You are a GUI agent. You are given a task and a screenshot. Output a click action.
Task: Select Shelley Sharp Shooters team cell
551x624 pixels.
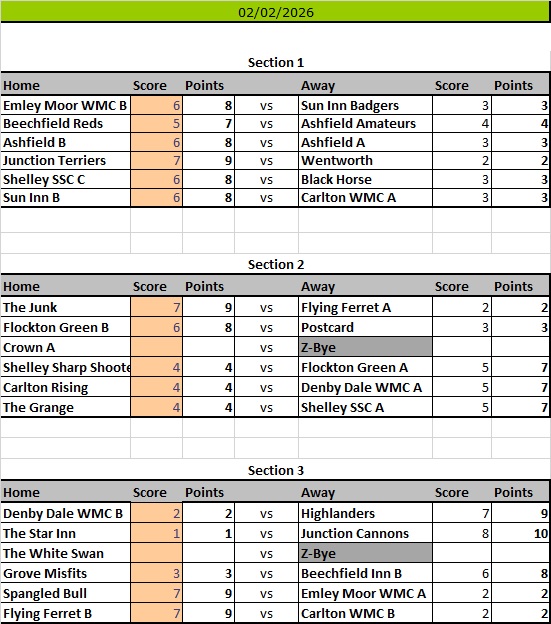66,367
